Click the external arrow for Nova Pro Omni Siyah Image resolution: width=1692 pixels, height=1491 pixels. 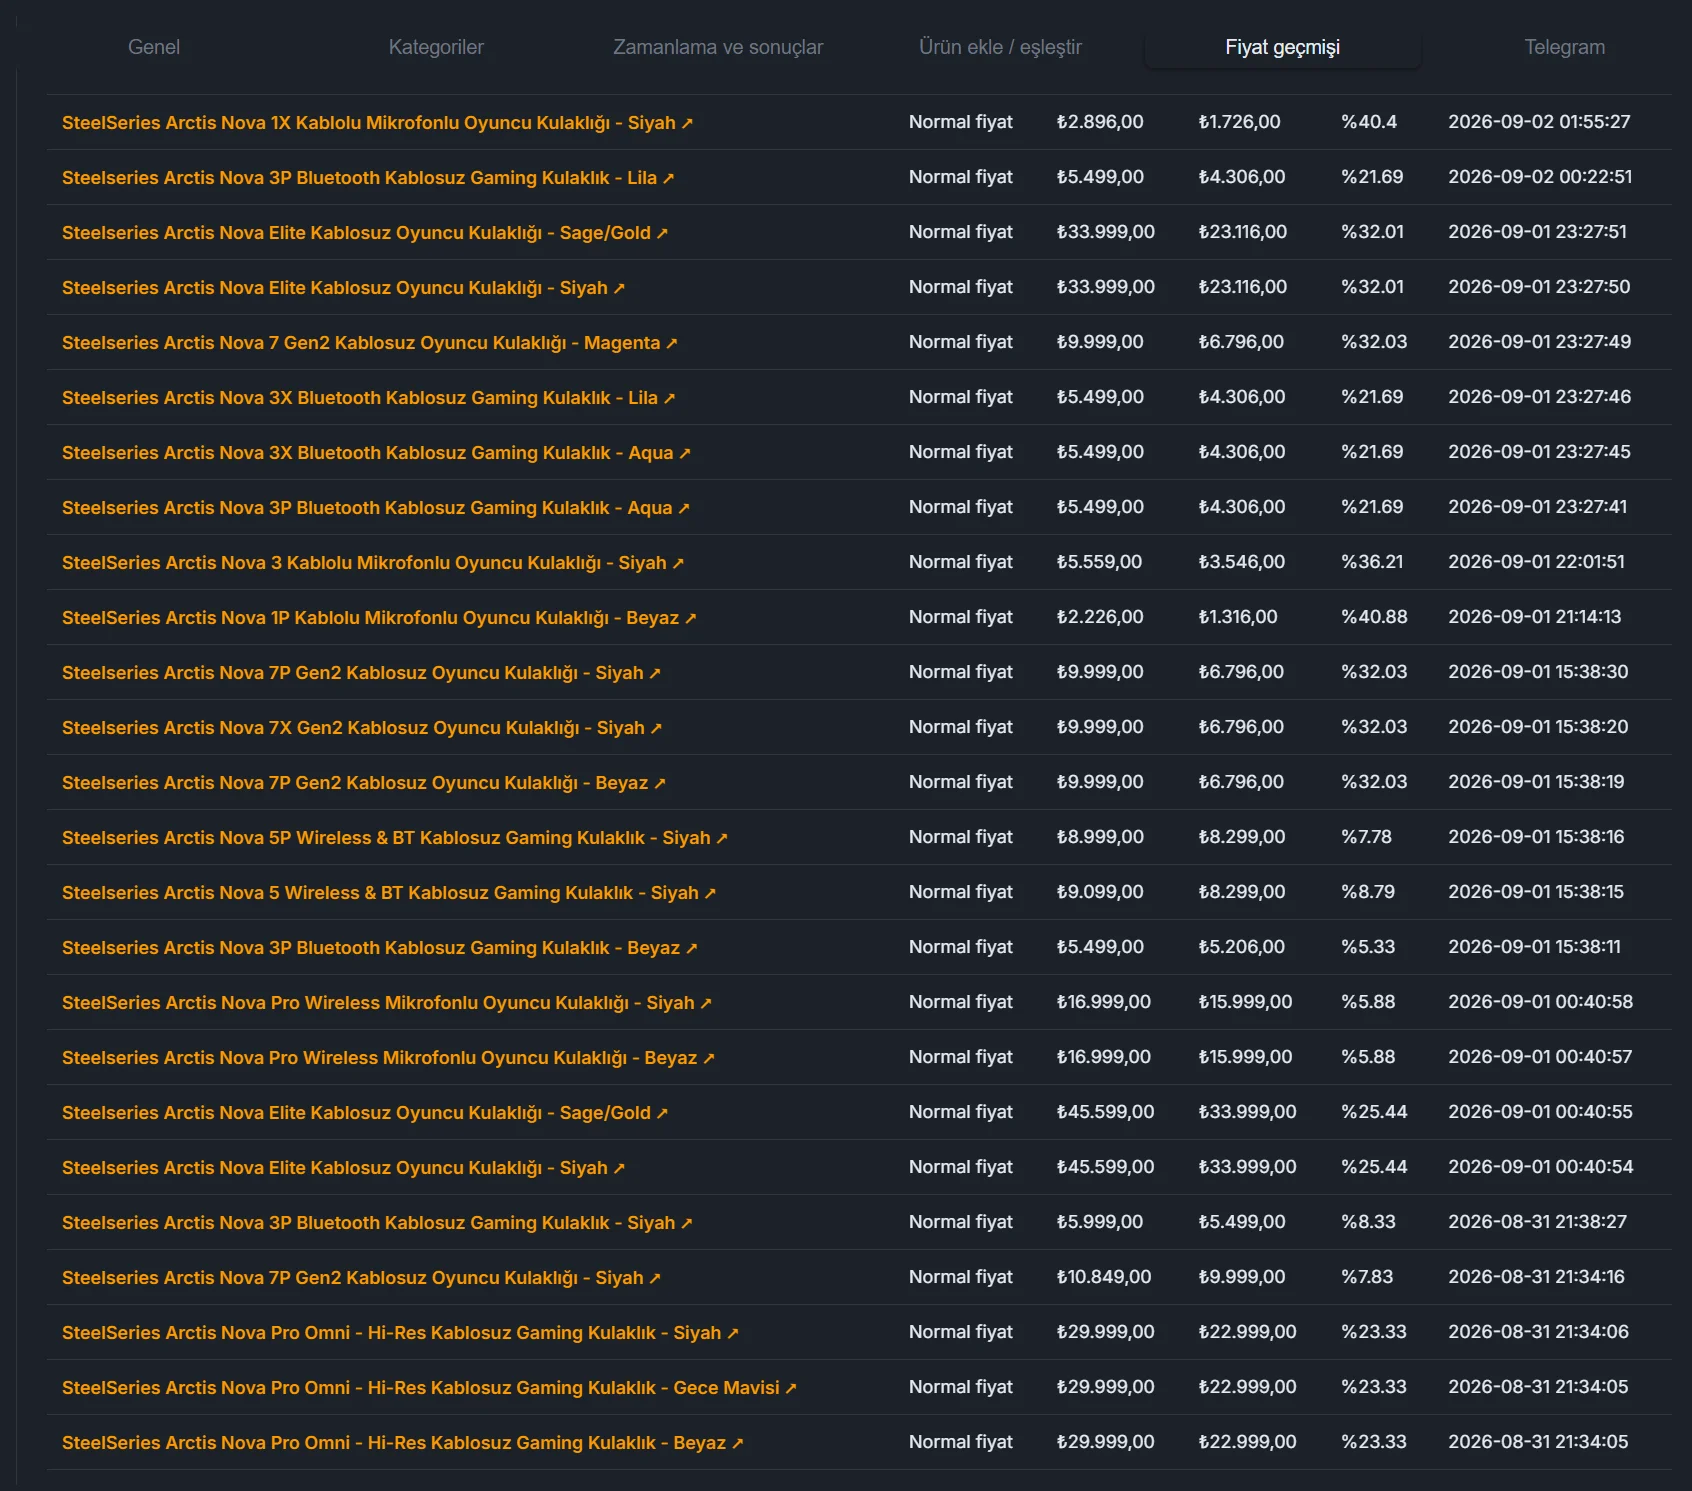(x=733, y=1333)
